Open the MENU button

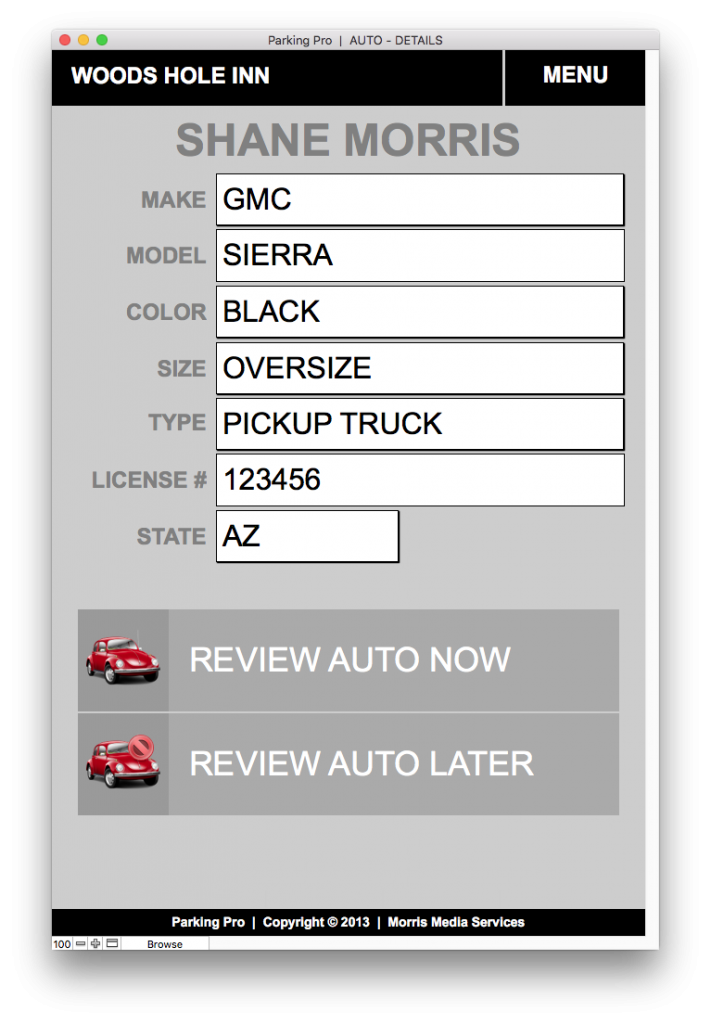coord(575,76)
